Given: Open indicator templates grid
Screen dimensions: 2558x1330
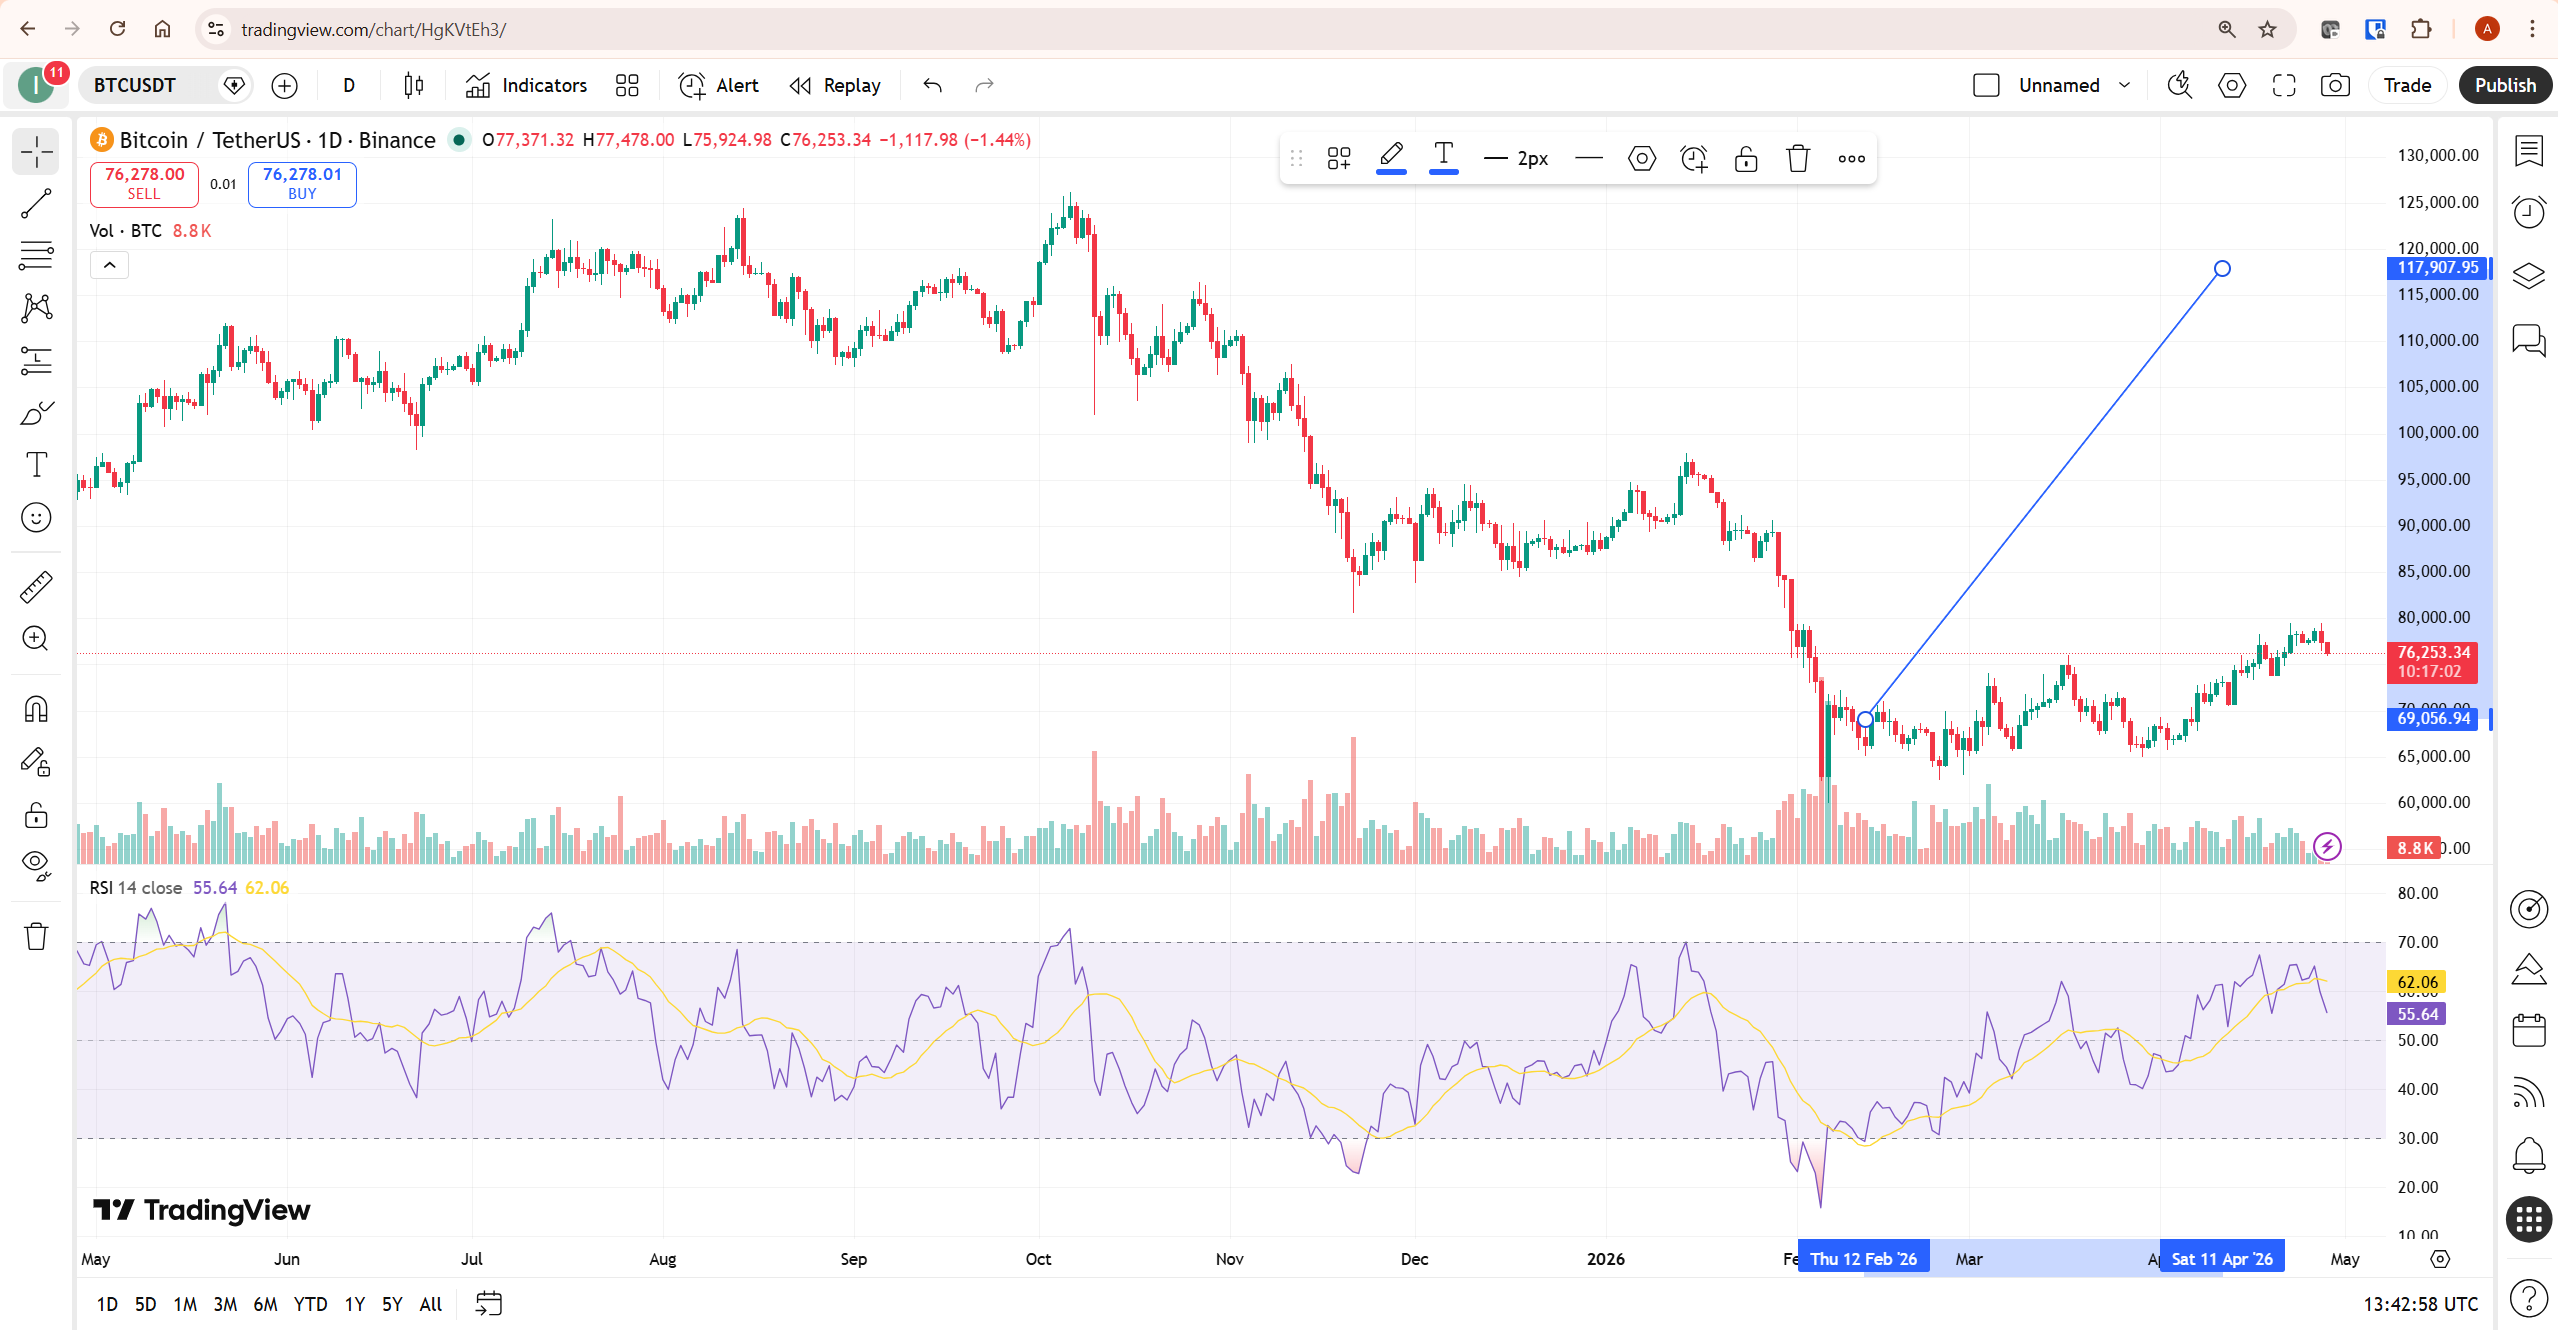Looking at the screenshot, I should point(627,85).
